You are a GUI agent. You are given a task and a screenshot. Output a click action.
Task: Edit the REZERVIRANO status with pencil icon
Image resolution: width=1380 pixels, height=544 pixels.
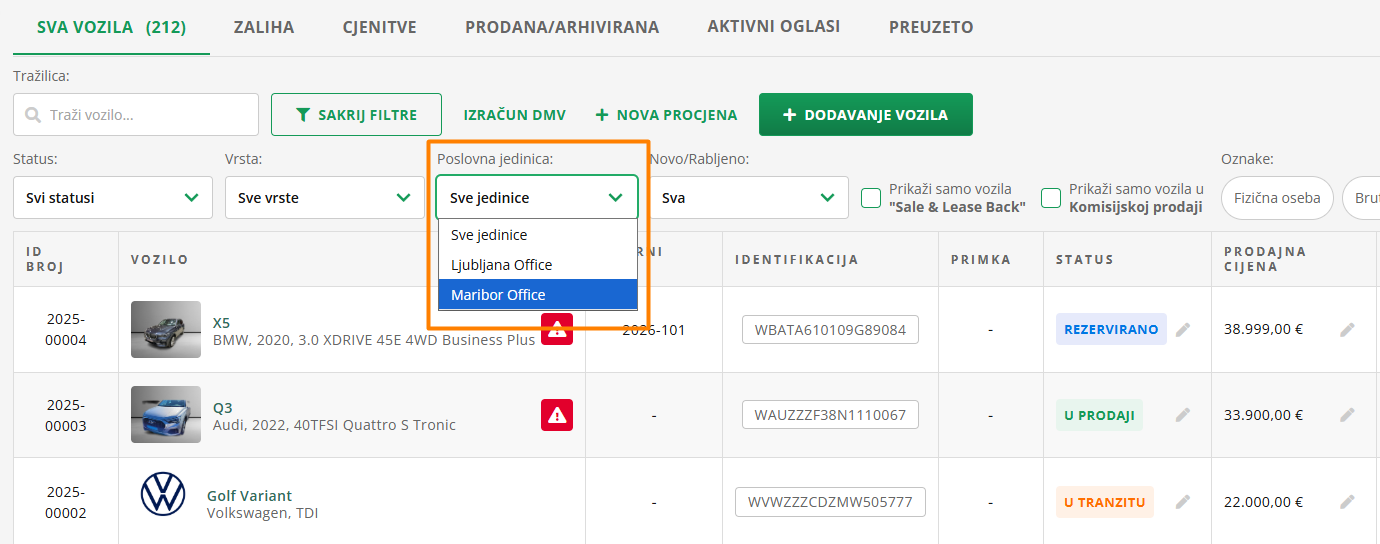coord(1183,329)
